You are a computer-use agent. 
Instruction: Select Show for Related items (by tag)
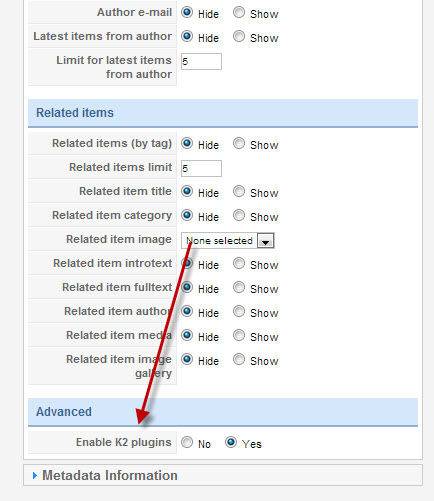point(239,143)
